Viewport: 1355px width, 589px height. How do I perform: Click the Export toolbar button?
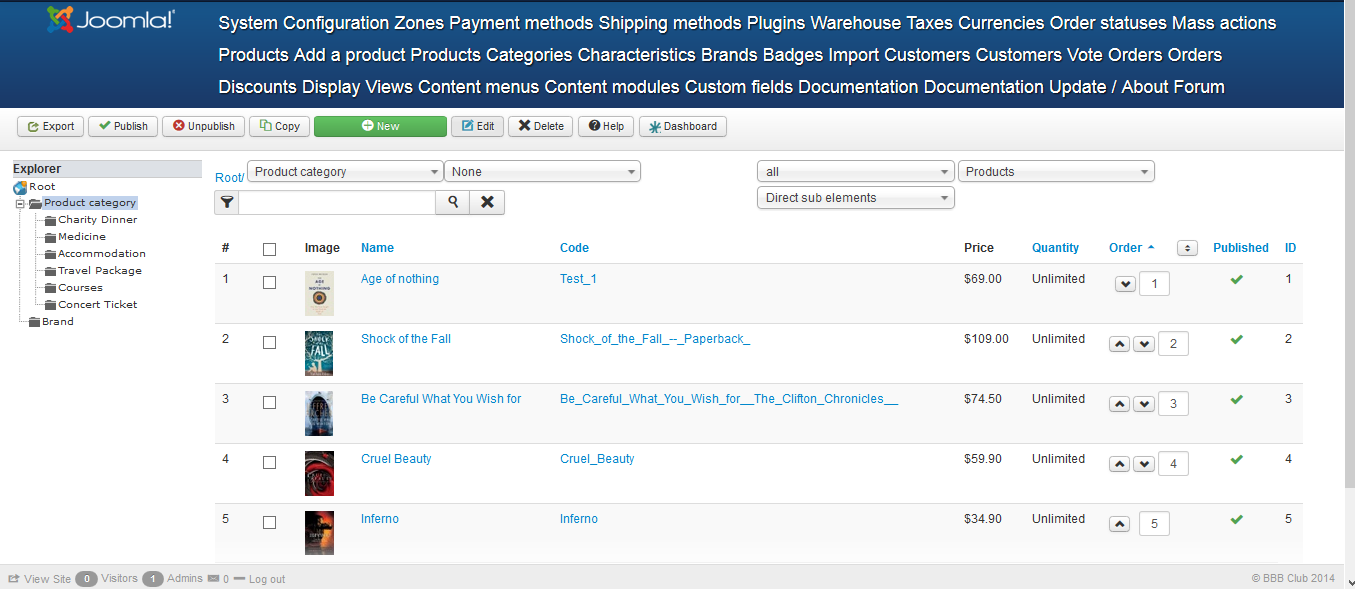pos(50,127)
